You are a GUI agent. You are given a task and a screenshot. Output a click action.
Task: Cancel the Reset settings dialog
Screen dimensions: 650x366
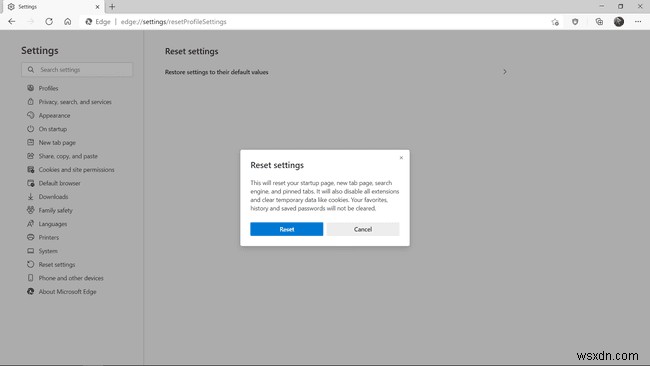pos(363,229)
